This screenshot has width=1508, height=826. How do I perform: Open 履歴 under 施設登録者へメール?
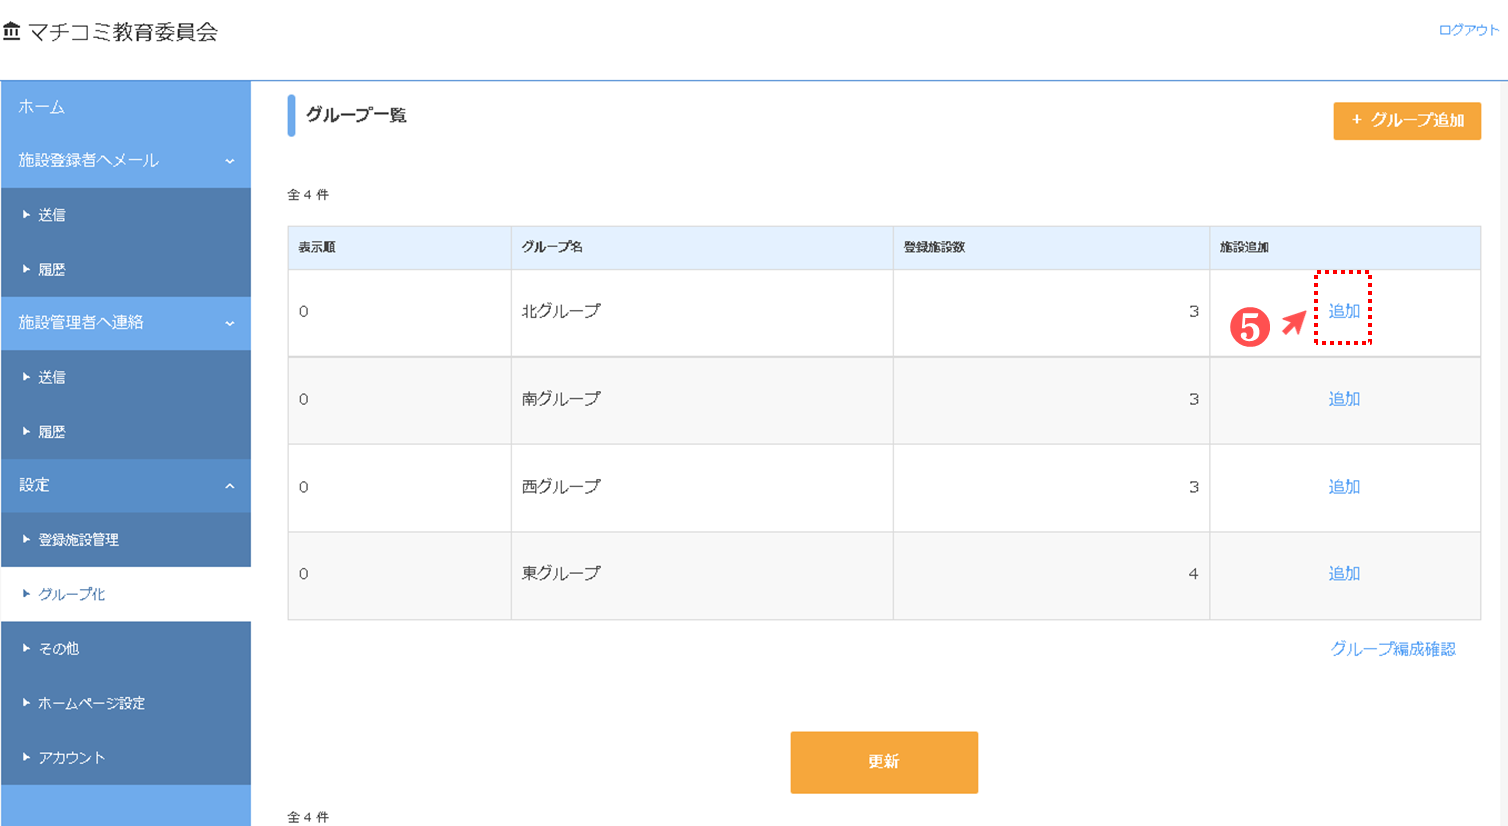pyautogui.click(x=126, y=269)
